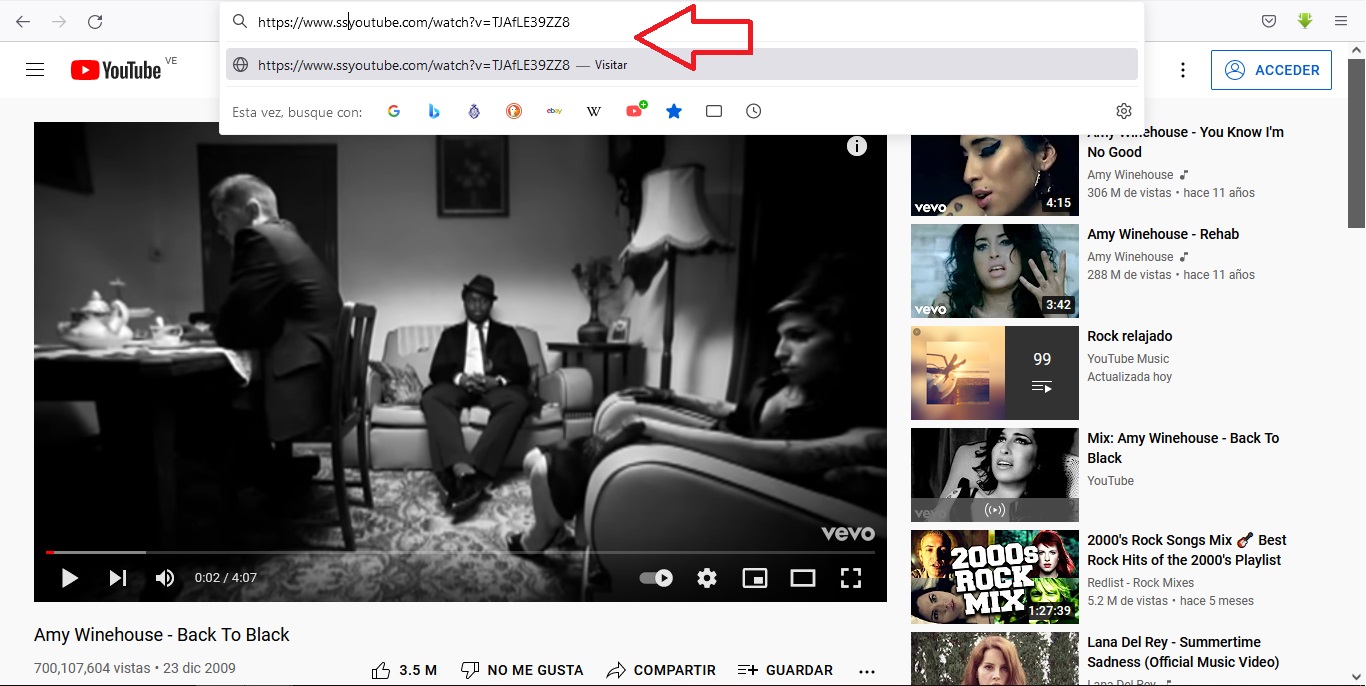Search this time with eBay
This screenshot has width=1366, height=686.
(x=554, y=111)
